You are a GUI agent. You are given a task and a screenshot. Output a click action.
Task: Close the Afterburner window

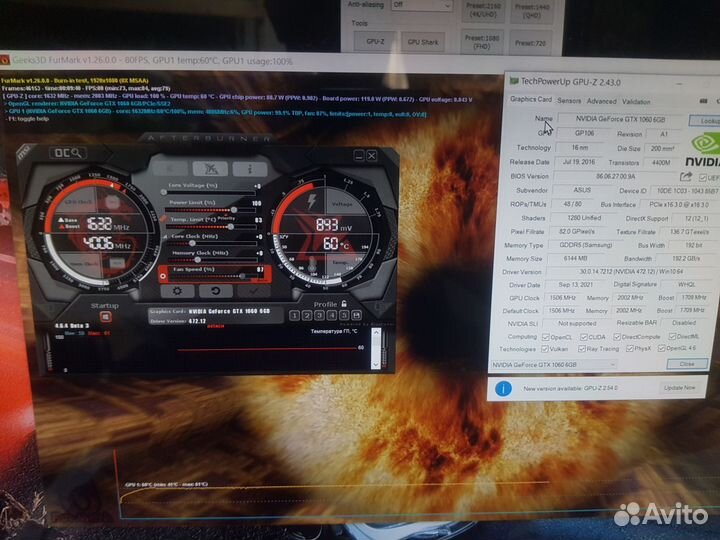click(371, 155)
